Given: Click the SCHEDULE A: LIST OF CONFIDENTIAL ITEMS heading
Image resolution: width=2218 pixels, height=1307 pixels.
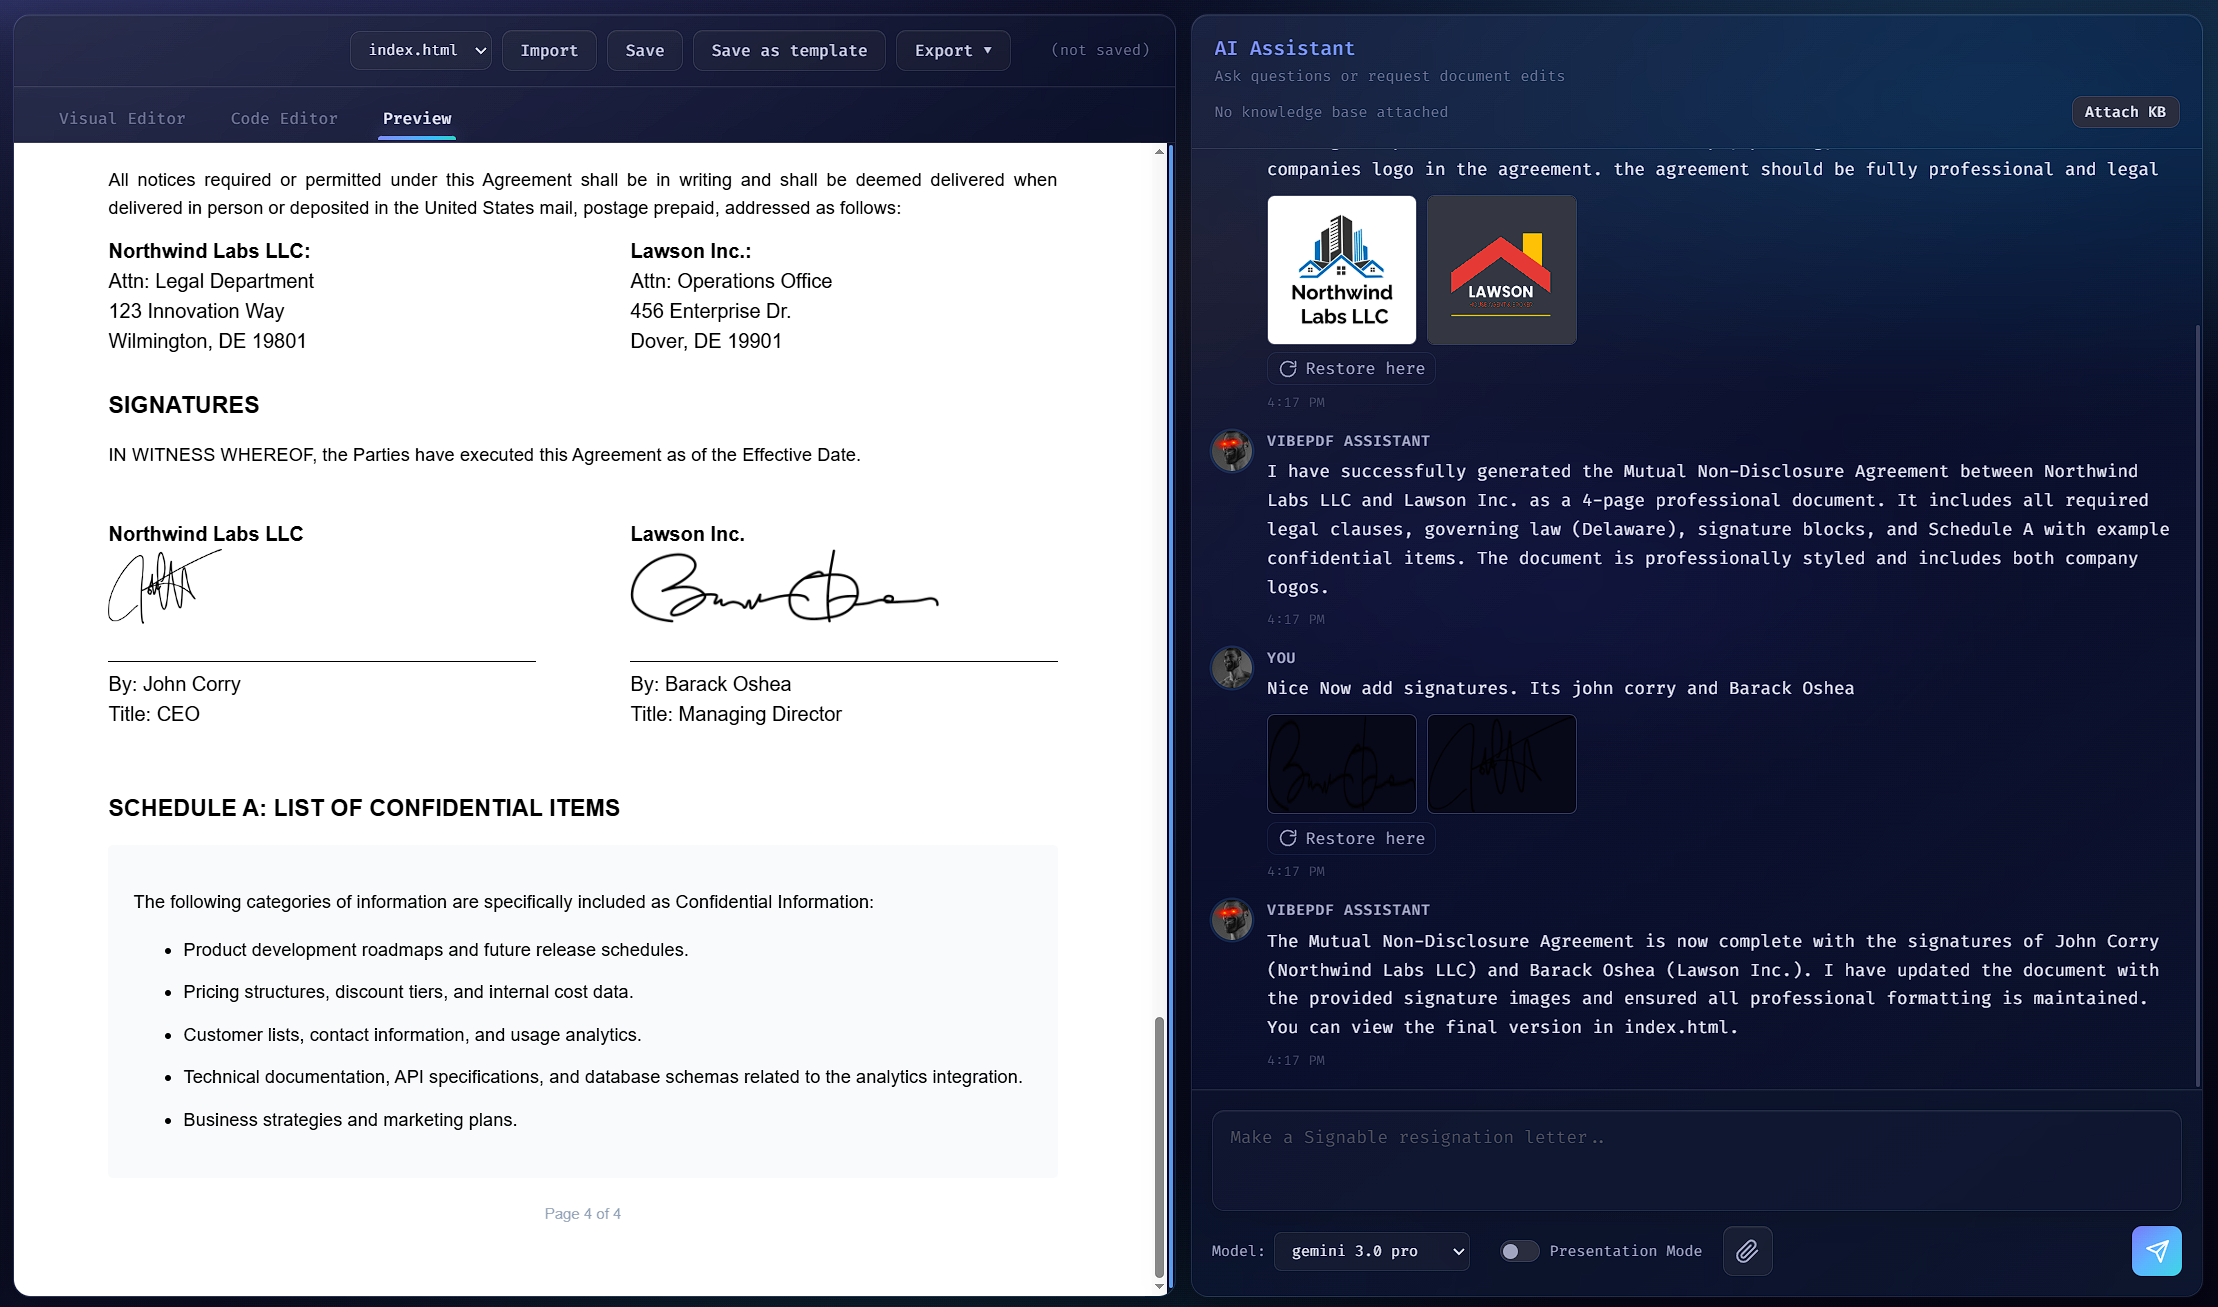Looking at the screenshot, I should pos(364,808).
